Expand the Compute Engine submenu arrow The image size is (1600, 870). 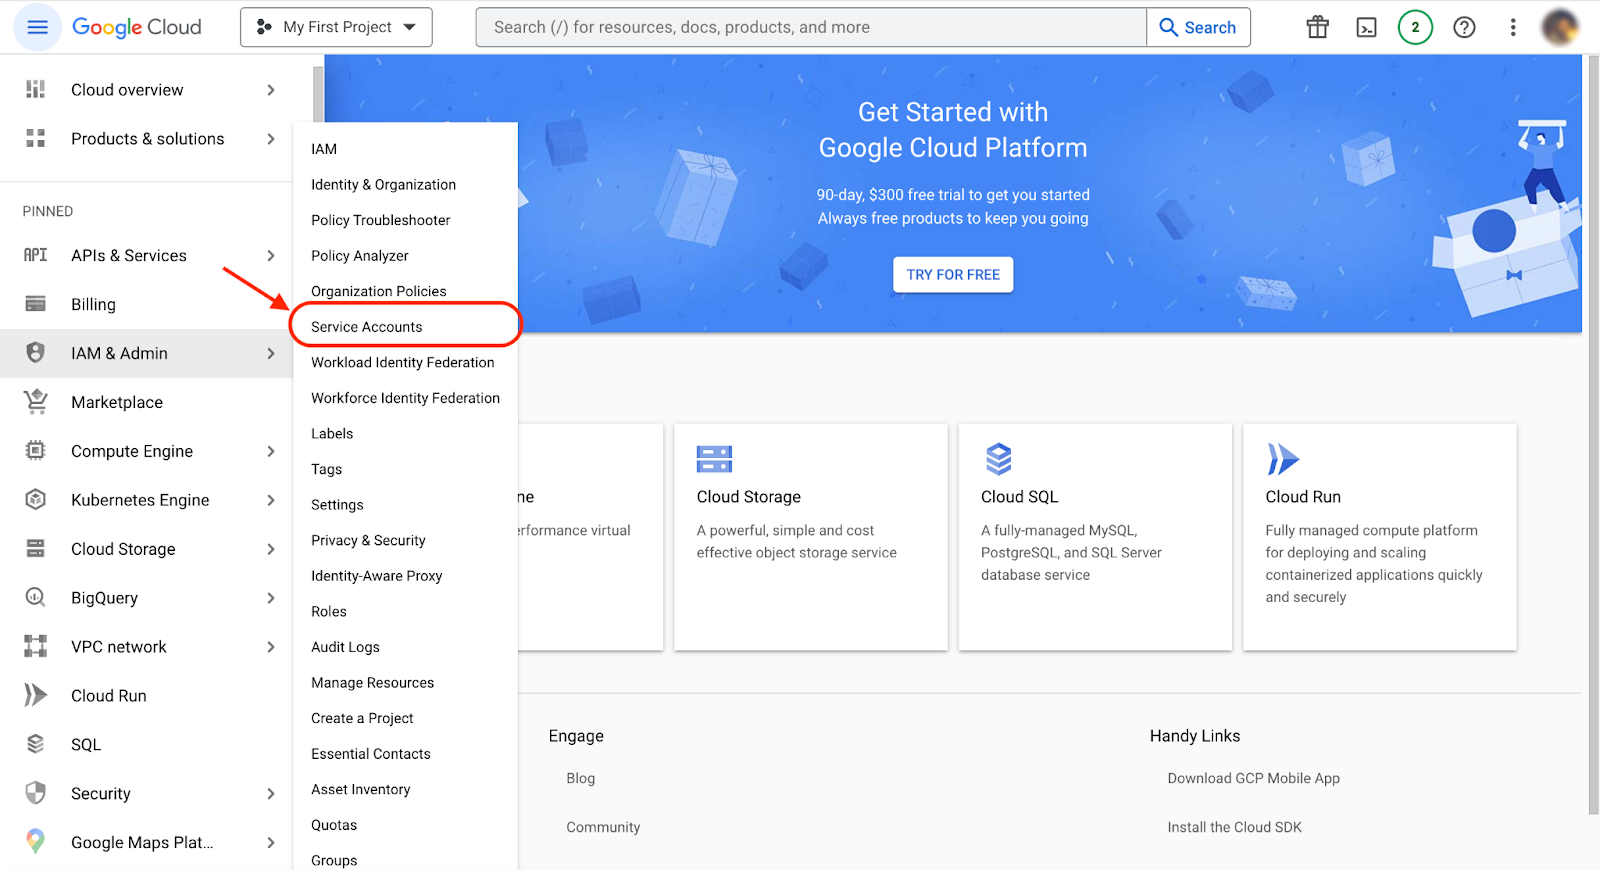[x=271, y=451]
